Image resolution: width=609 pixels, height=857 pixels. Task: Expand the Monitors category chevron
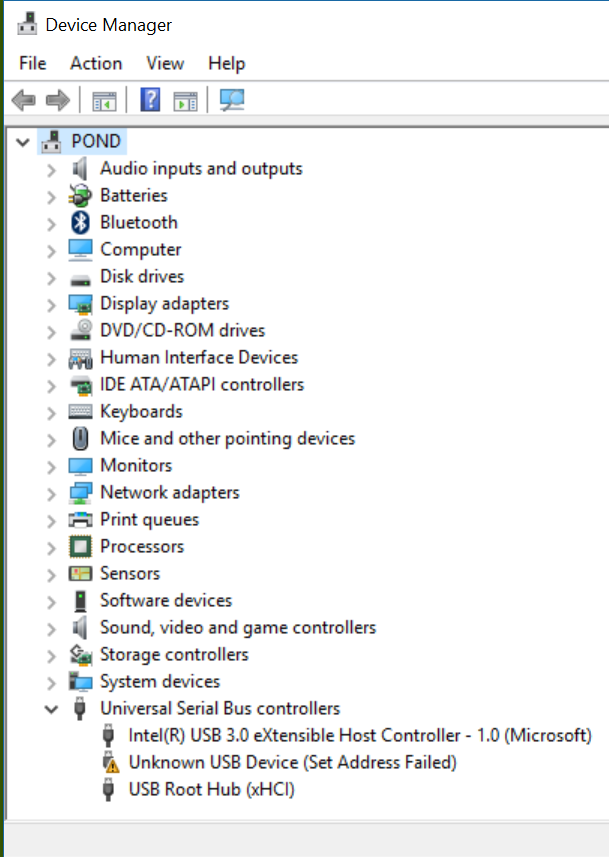(x=51, y=467)
